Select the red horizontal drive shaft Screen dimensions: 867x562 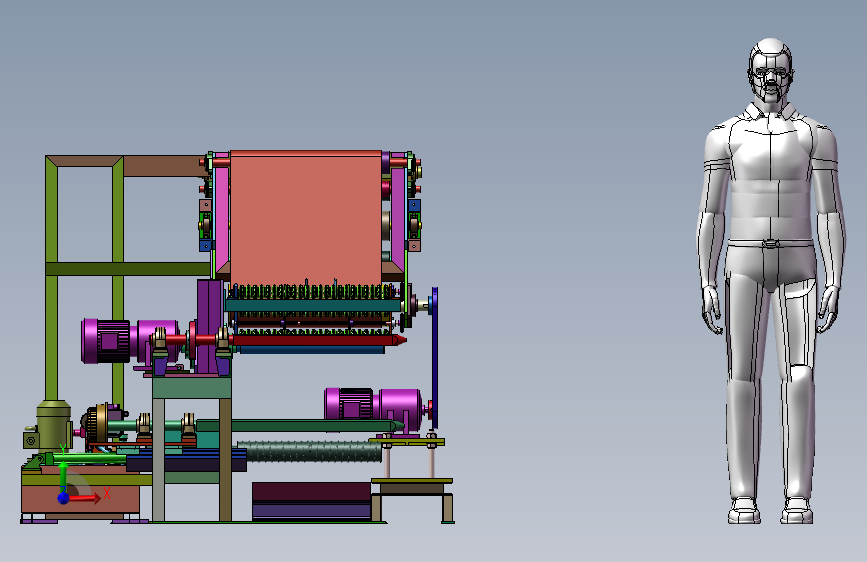(x=318, y=340)
